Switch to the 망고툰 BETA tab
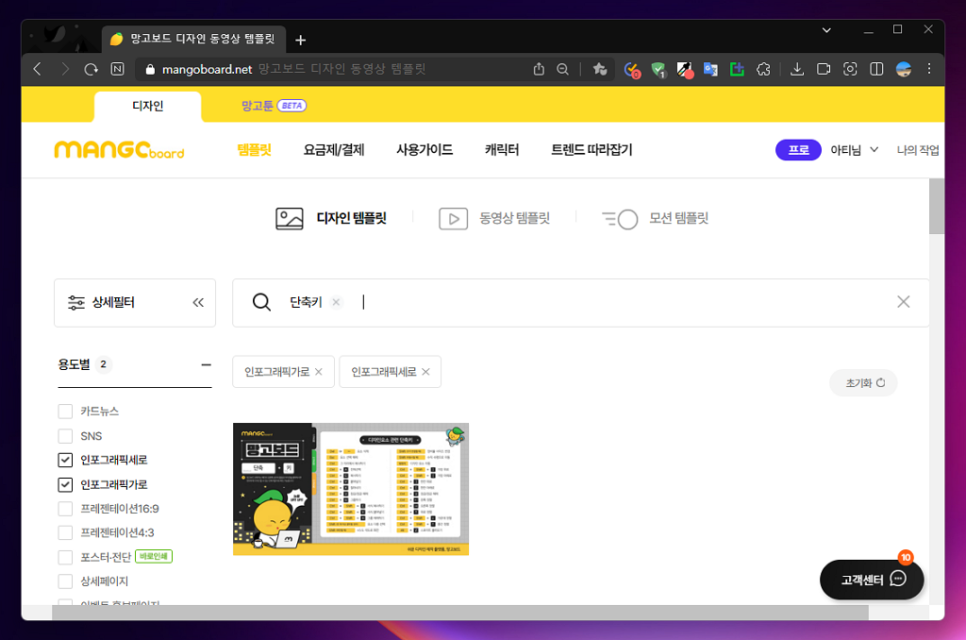The width and height of the screenshot is (966, 640). 274,106
